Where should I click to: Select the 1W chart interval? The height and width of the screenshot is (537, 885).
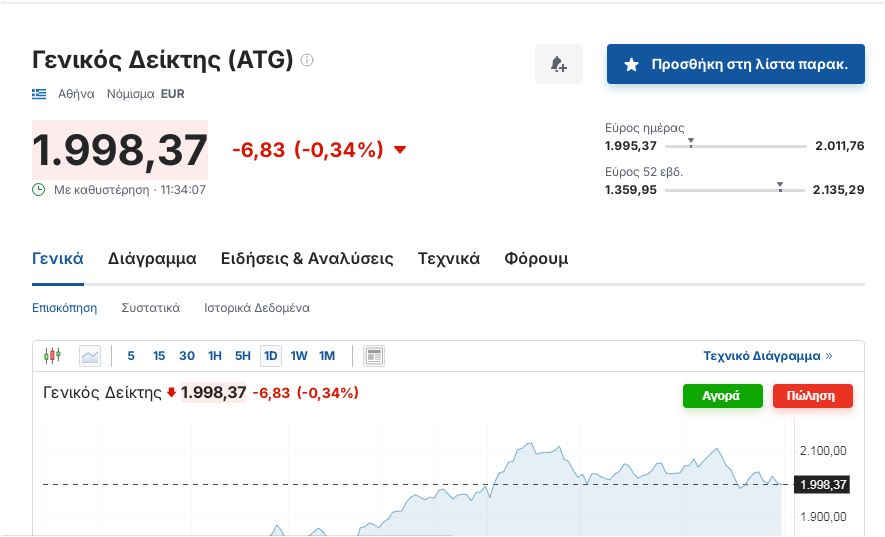[x=299, y=355]
